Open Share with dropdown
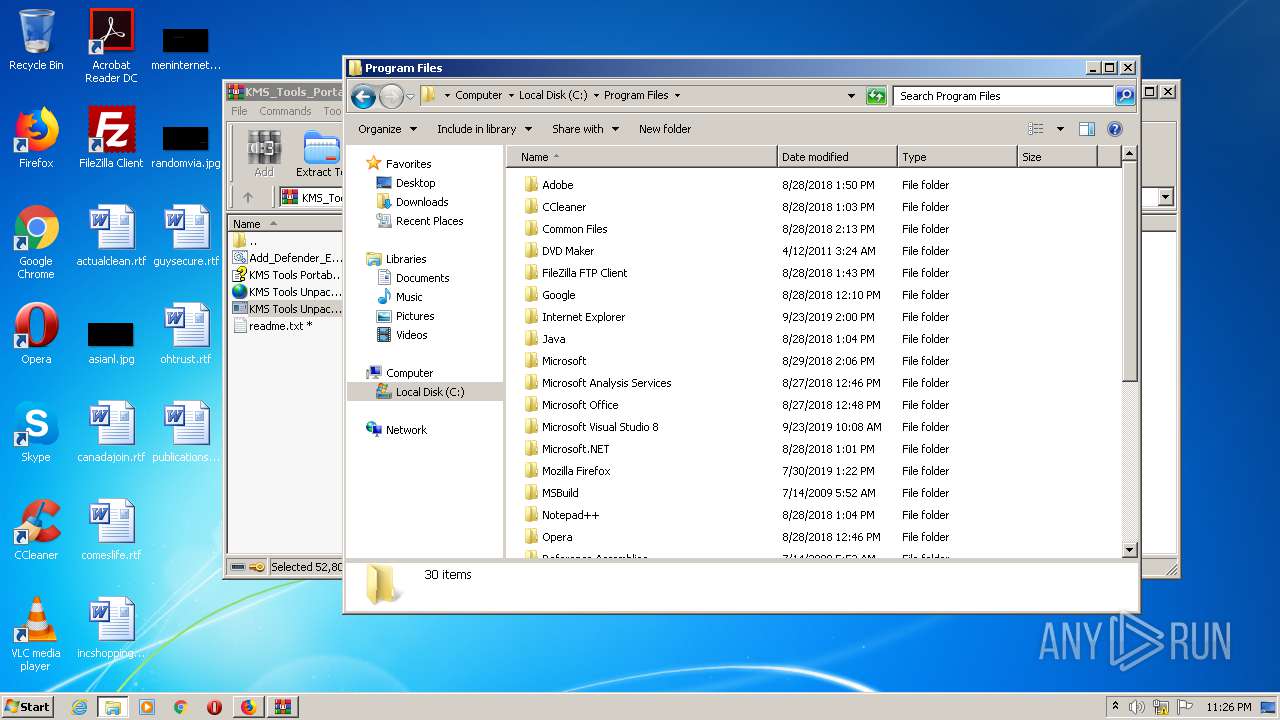 tap(585, 129)
